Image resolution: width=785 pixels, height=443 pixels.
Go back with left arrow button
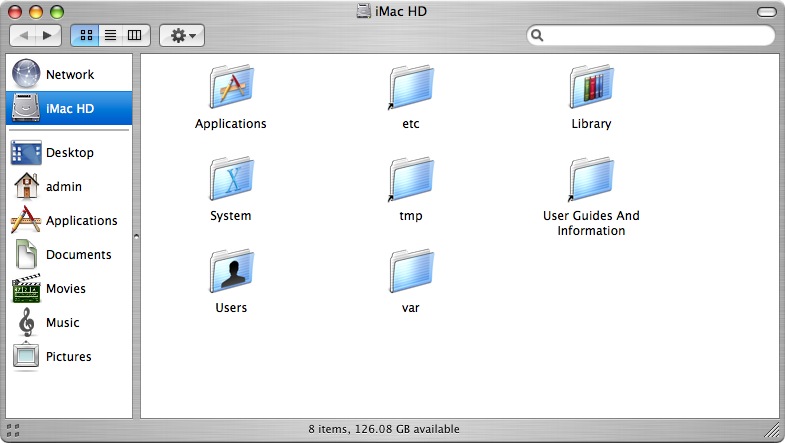click(x=23, y=36)
